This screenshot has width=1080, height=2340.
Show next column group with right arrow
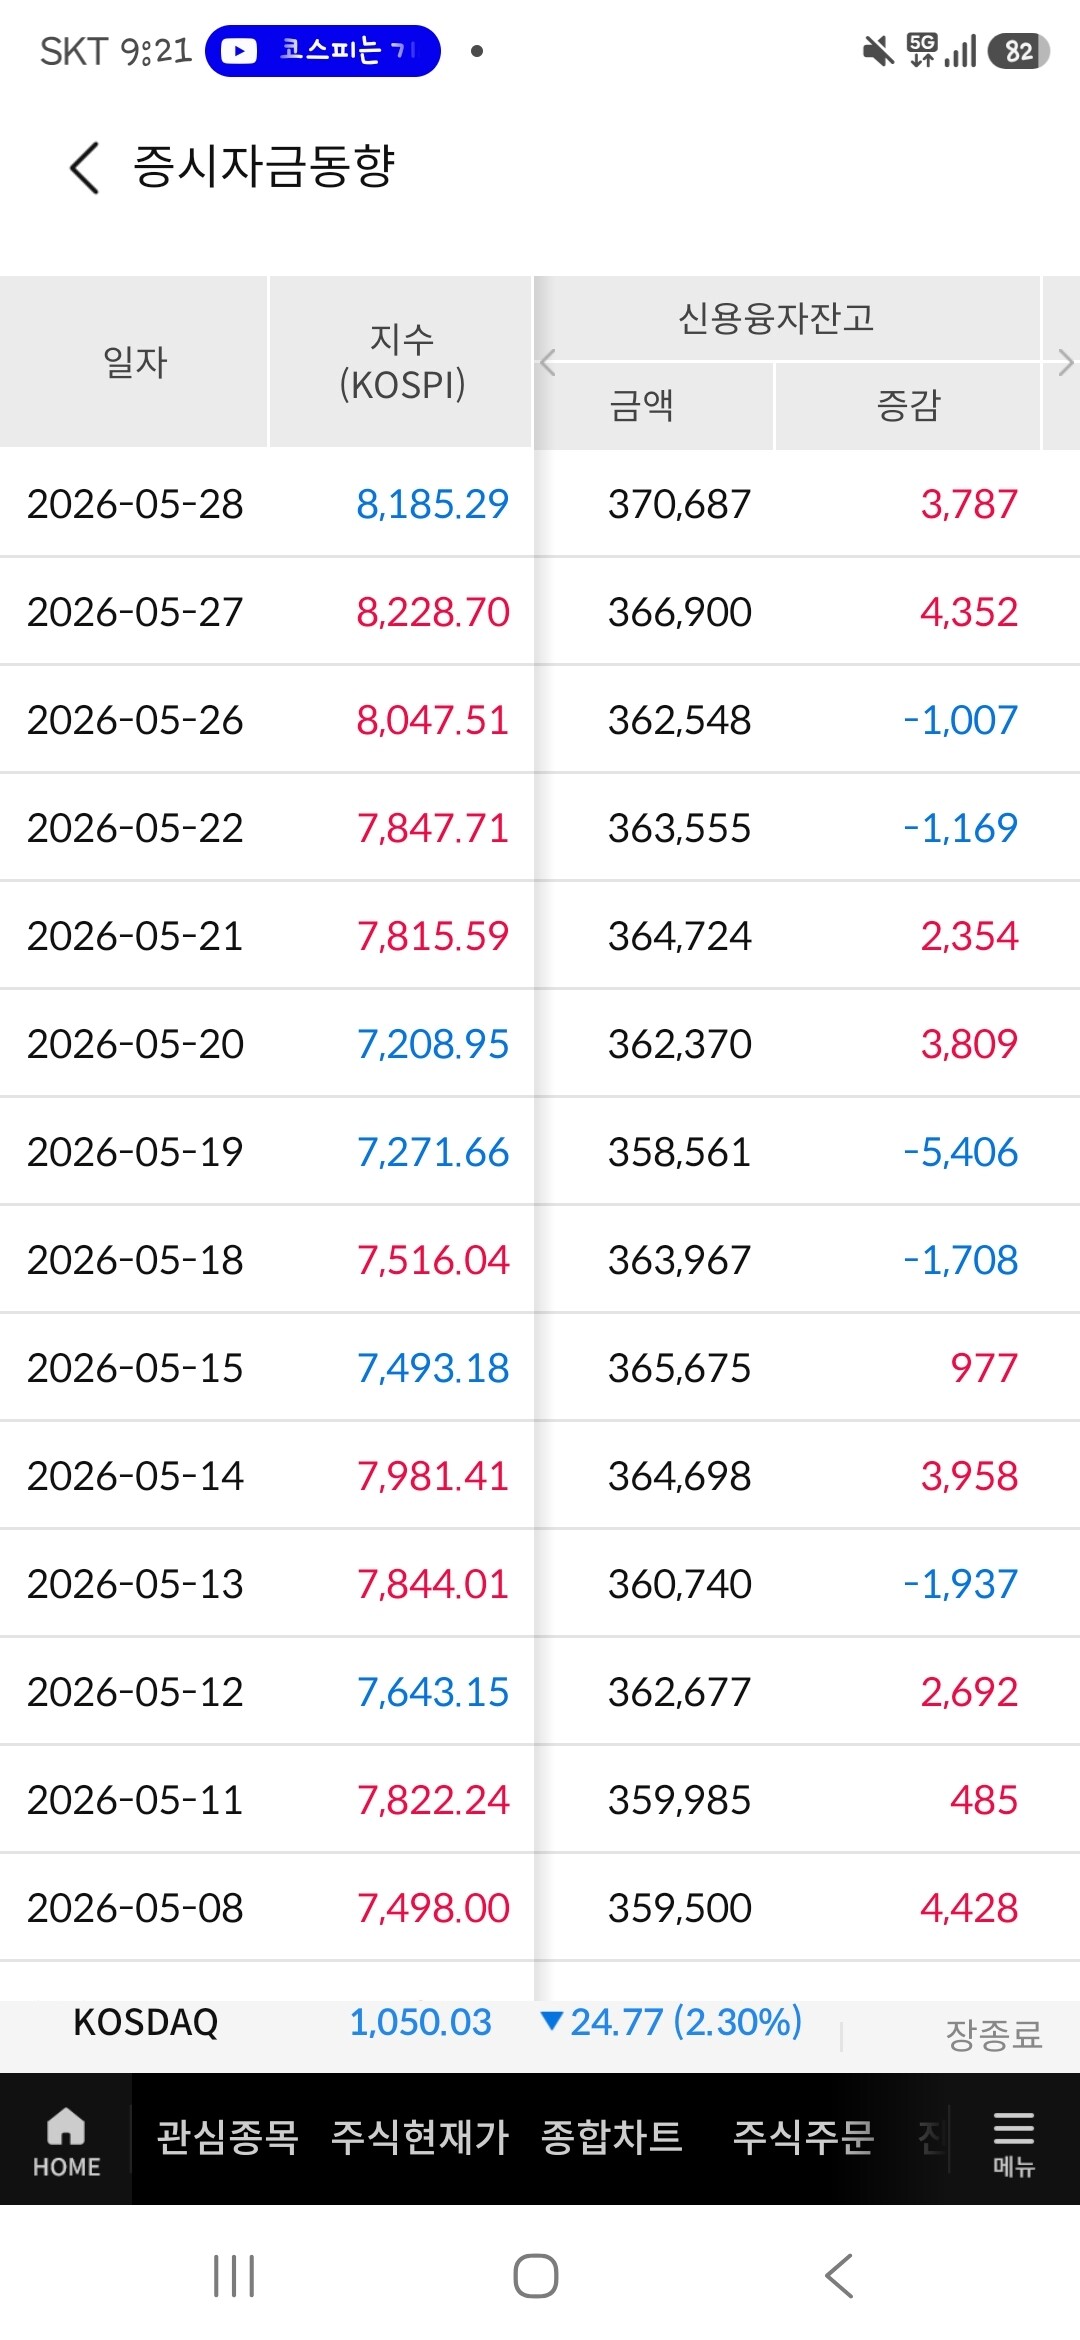click(1065, 363)
